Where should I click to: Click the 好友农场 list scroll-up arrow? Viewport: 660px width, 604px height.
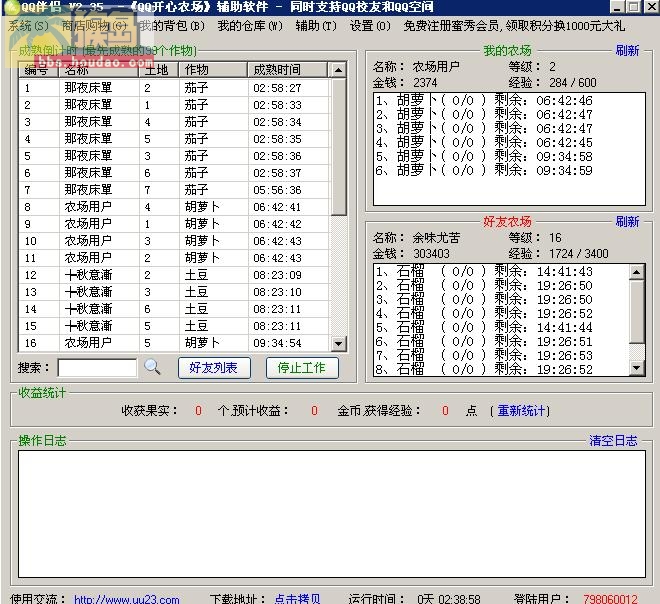(636, 272)
